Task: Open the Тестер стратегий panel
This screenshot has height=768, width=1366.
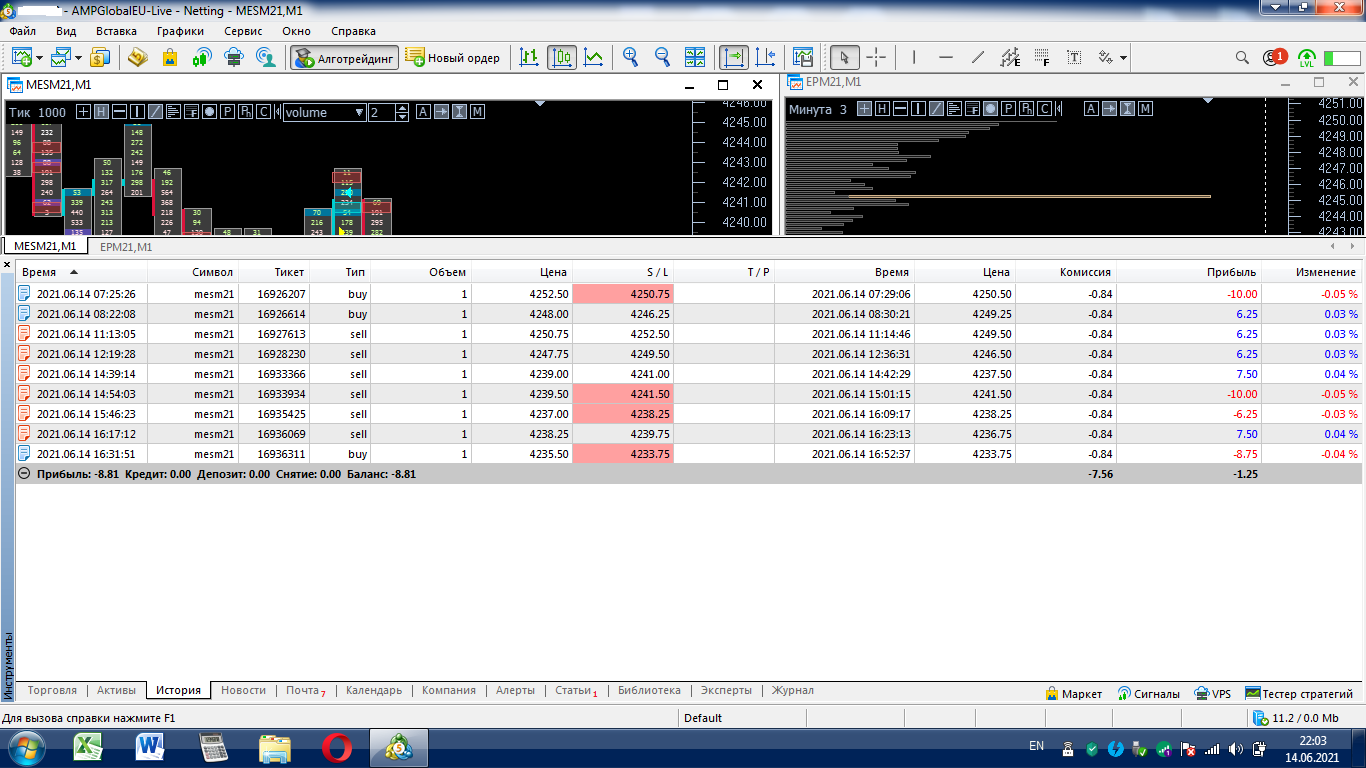Action: coord(1299,693)
